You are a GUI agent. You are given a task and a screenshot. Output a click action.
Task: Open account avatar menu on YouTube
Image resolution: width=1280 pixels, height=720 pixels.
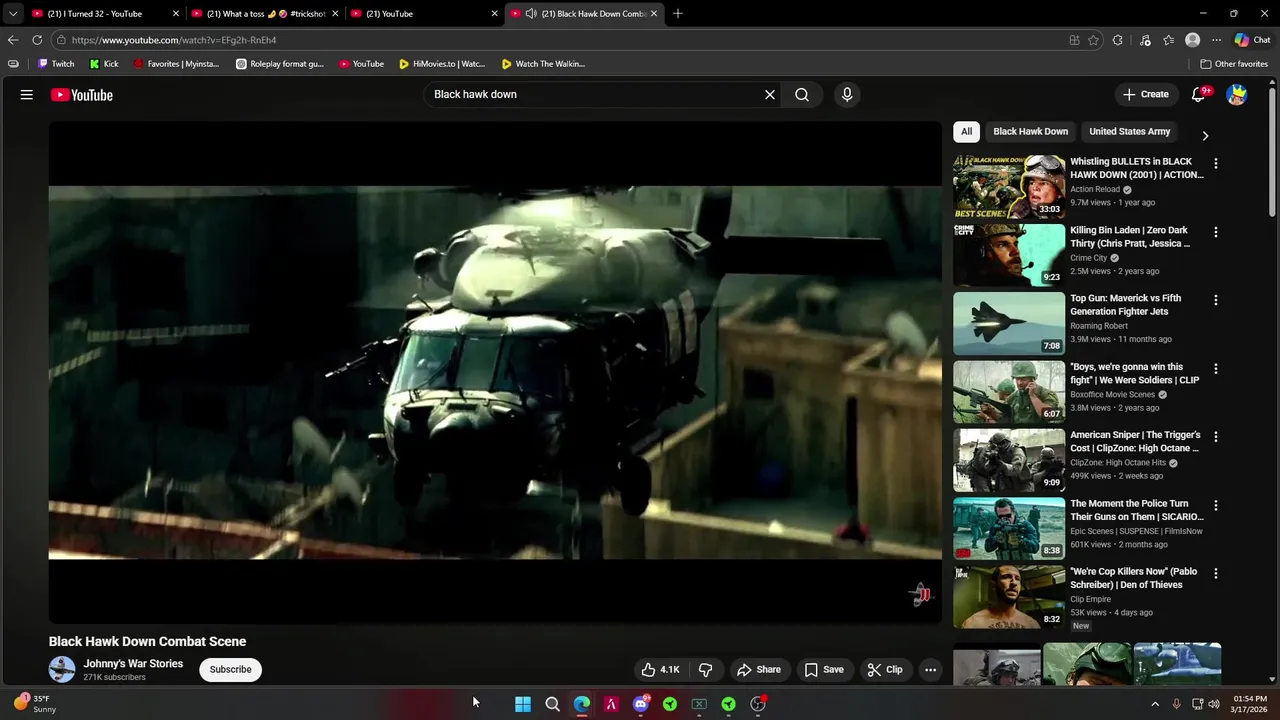click(1237, 95)
